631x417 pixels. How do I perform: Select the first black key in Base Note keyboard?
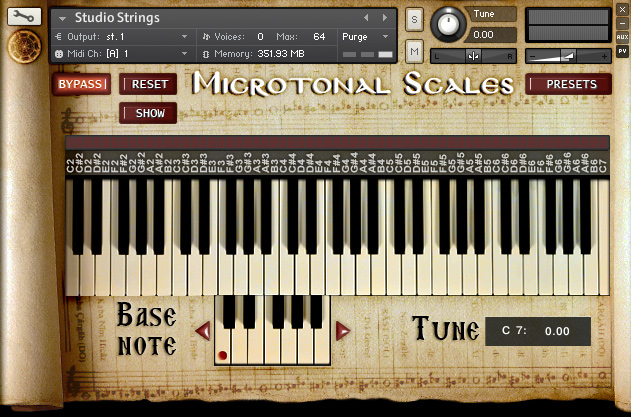pyautogui.click(x=229, y=312)
